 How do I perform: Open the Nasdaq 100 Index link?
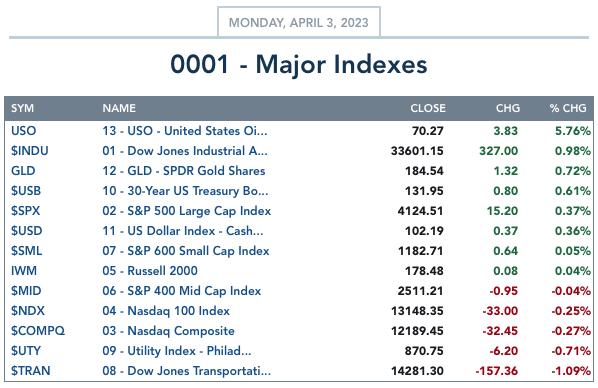coord(166,311)
